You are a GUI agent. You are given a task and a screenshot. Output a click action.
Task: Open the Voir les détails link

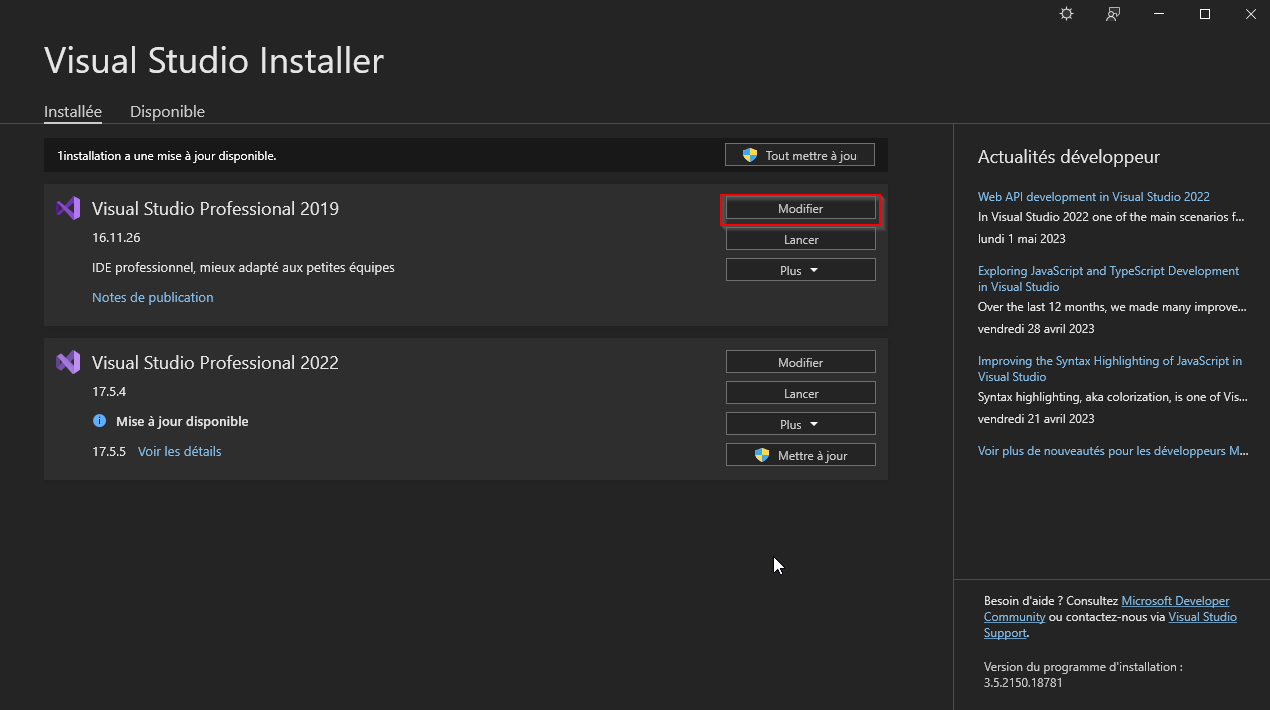coord(180,451)
